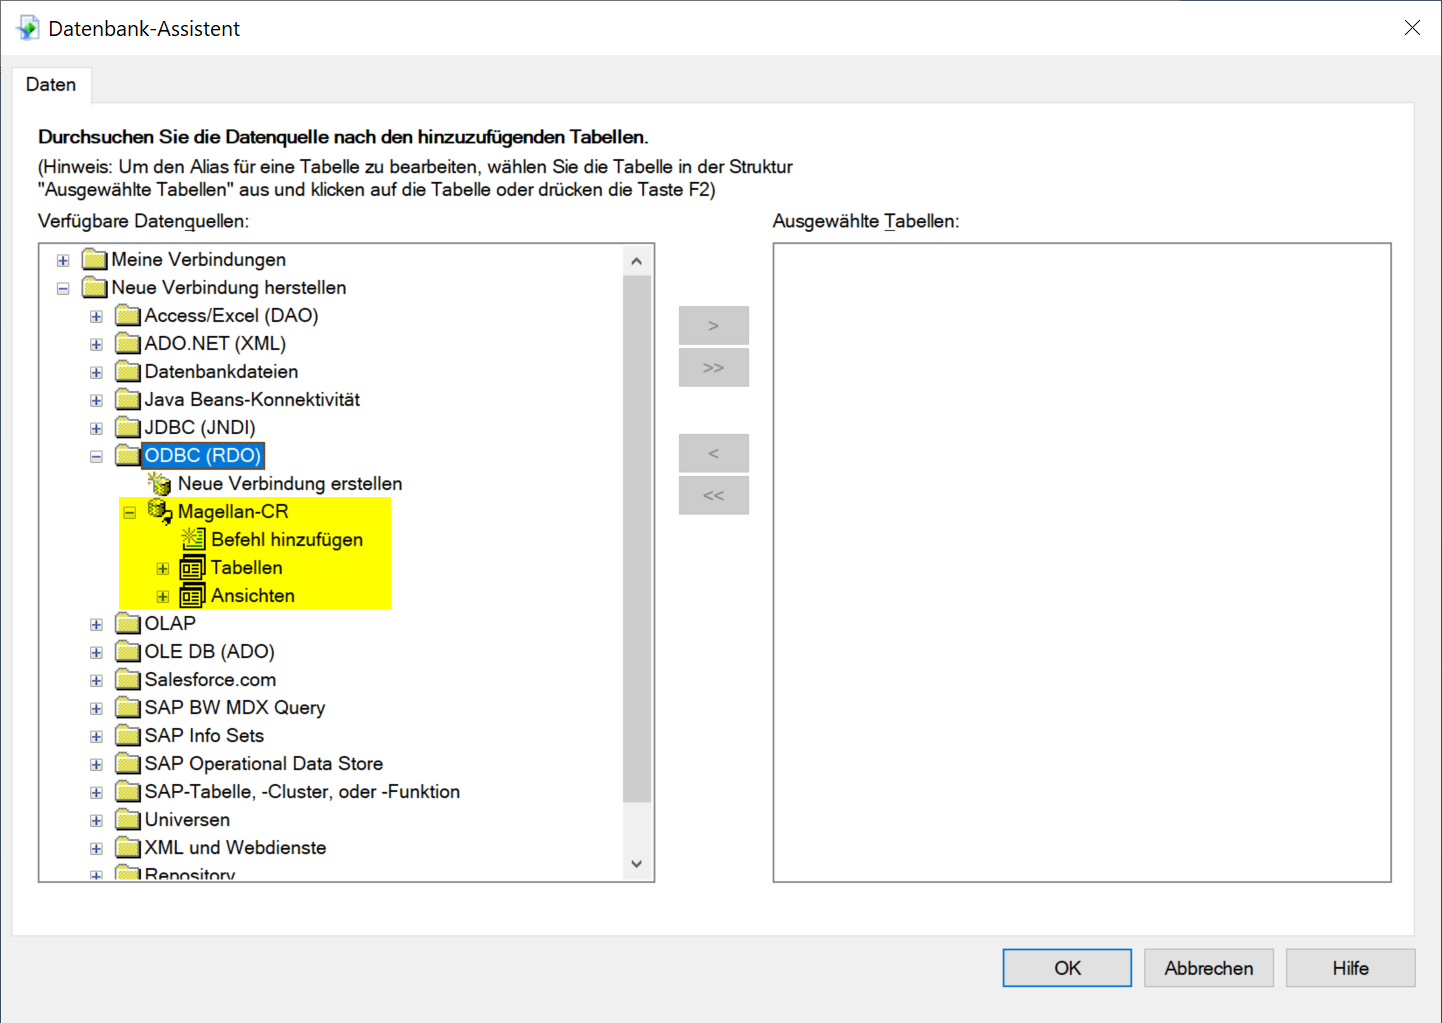This screenshot has height=1023, width=1442.
Task: Click the Meine Verbindungen folder icon
Action: (x=94, y=260)
